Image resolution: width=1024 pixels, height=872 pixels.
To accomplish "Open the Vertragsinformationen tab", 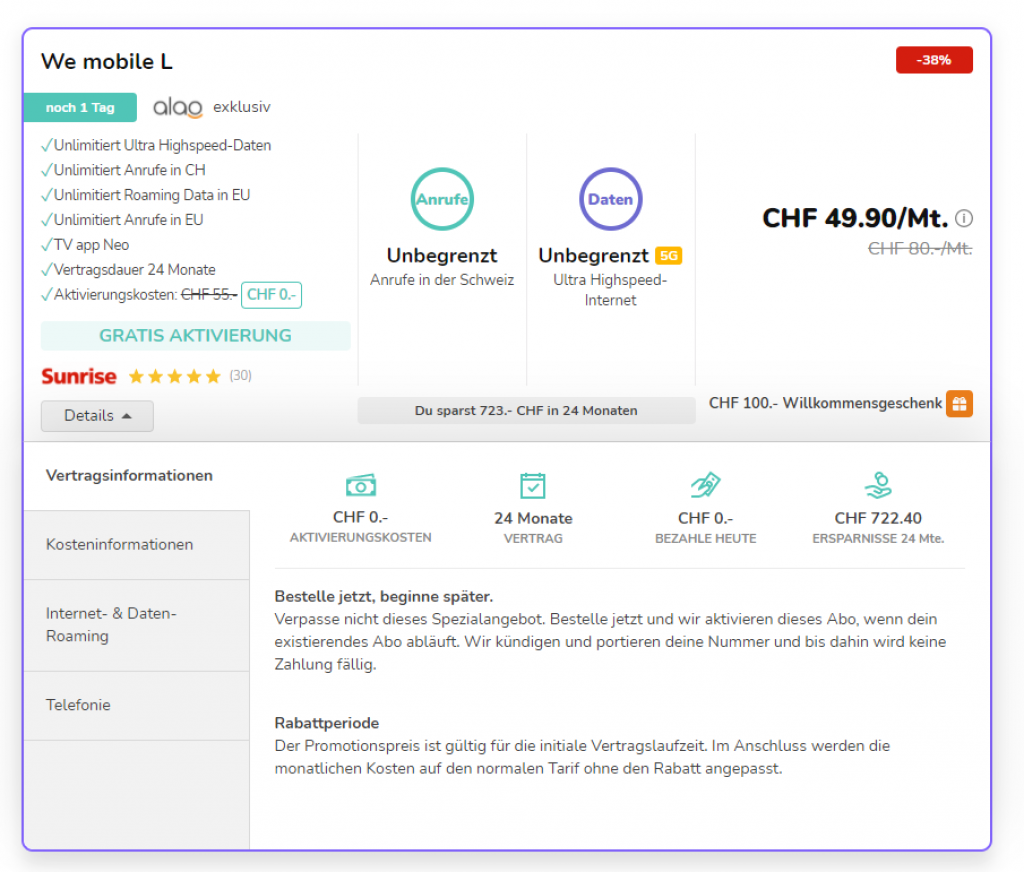I will [129, 476].
